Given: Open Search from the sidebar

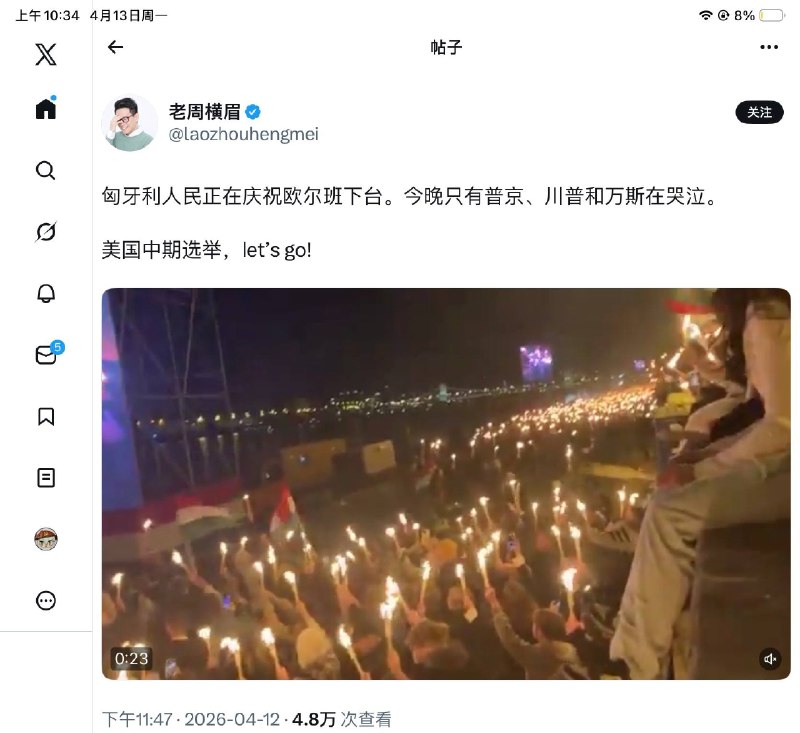Looking at the screenshot, I should pyautogui.click(x=44, y=171).
